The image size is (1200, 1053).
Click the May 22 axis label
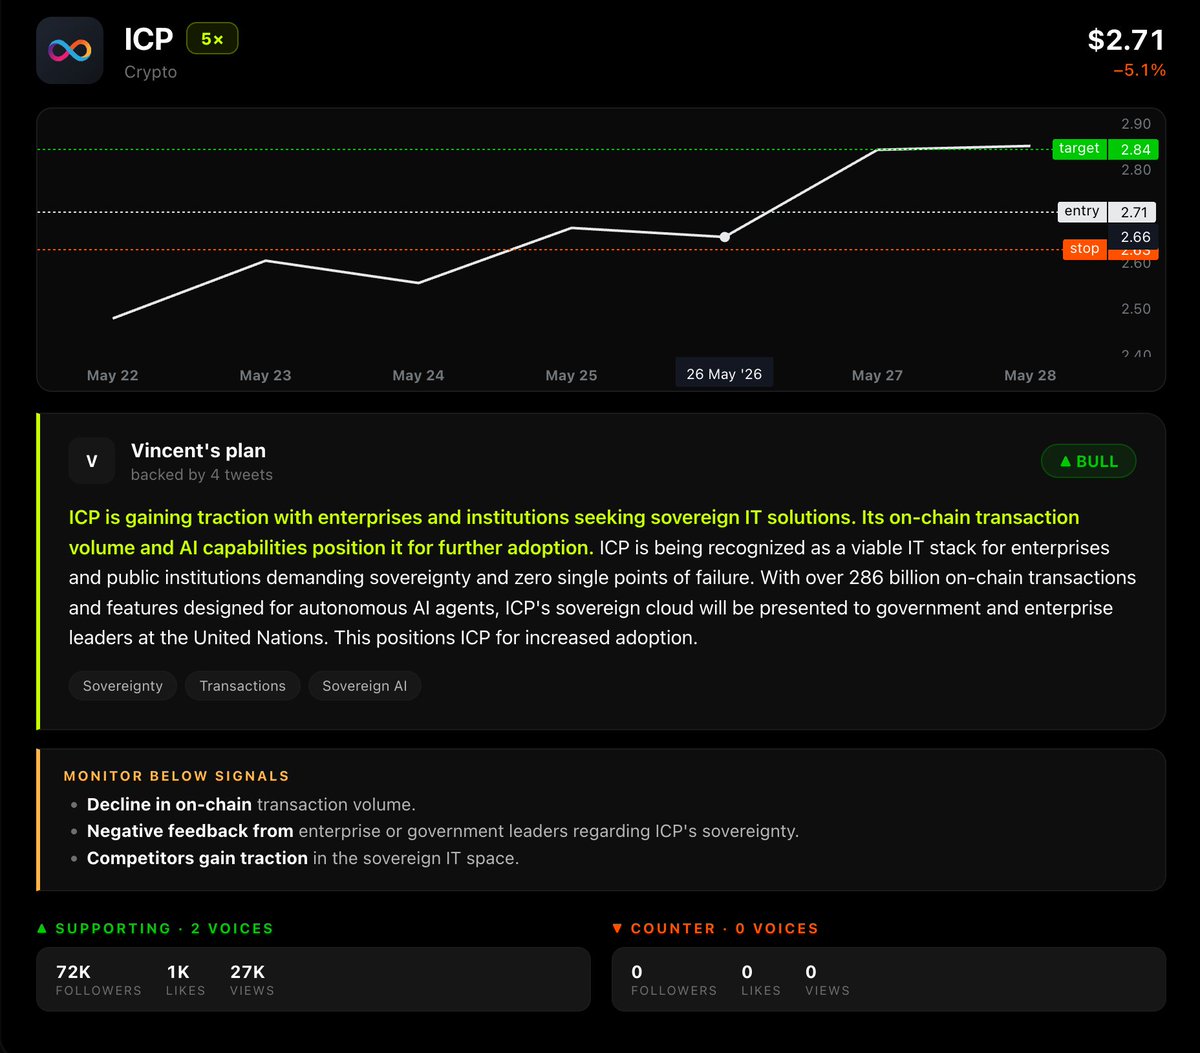112,376
